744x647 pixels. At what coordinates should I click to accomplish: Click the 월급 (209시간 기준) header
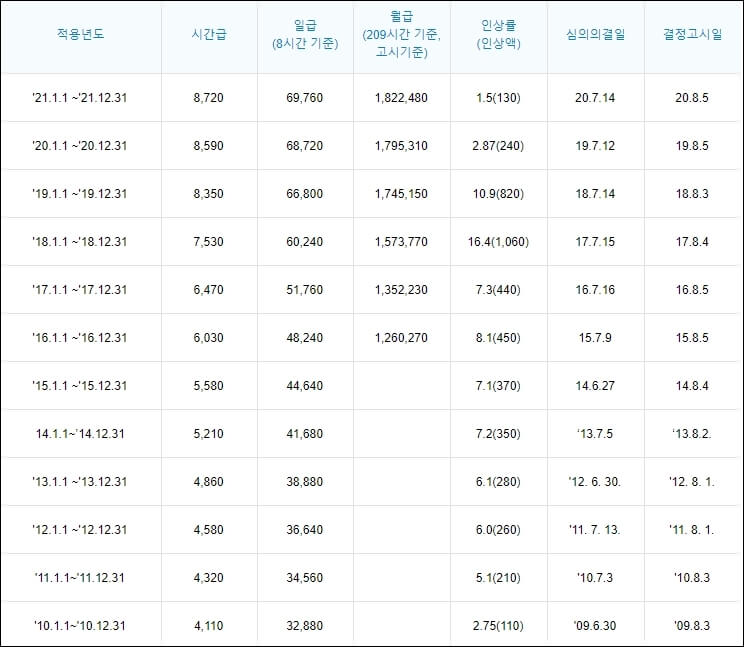401,34
